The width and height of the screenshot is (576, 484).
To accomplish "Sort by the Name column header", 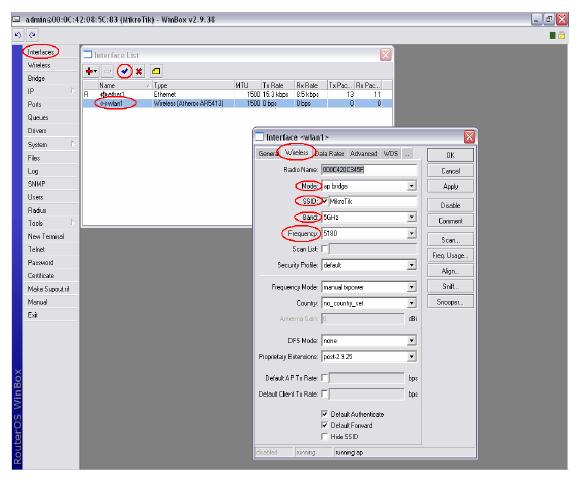I will click(x=124, y=85).
